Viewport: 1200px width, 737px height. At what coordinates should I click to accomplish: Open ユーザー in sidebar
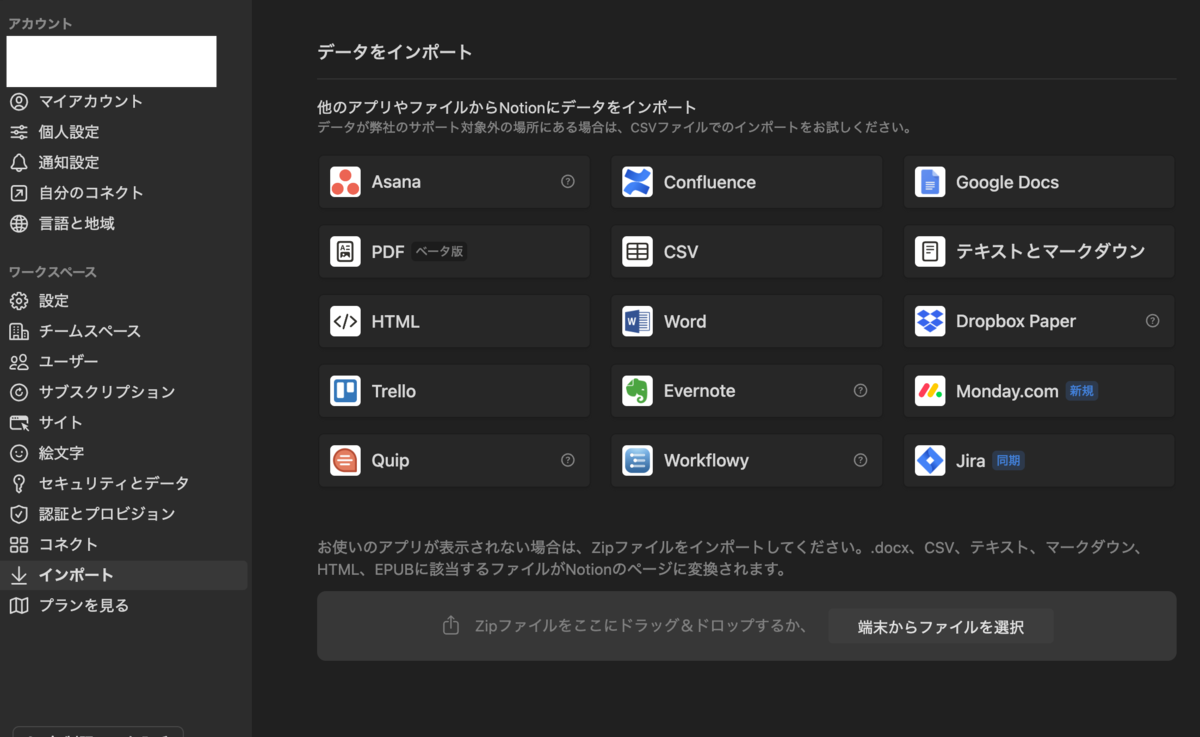tap(124, 361)
